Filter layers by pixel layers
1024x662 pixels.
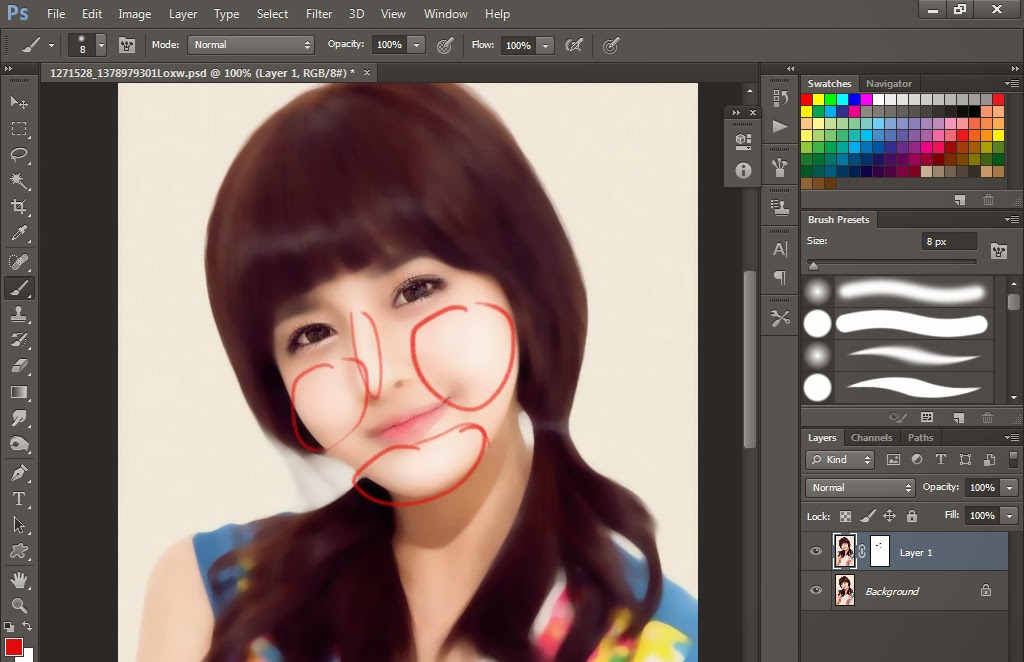pos(893,460)
